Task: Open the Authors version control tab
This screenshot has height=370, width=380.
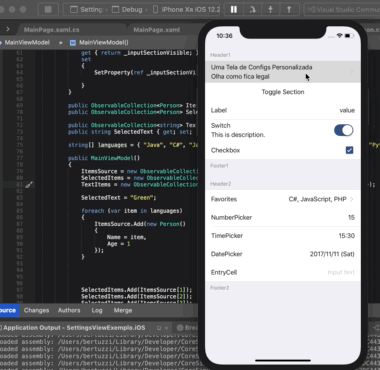Action: 69,310
